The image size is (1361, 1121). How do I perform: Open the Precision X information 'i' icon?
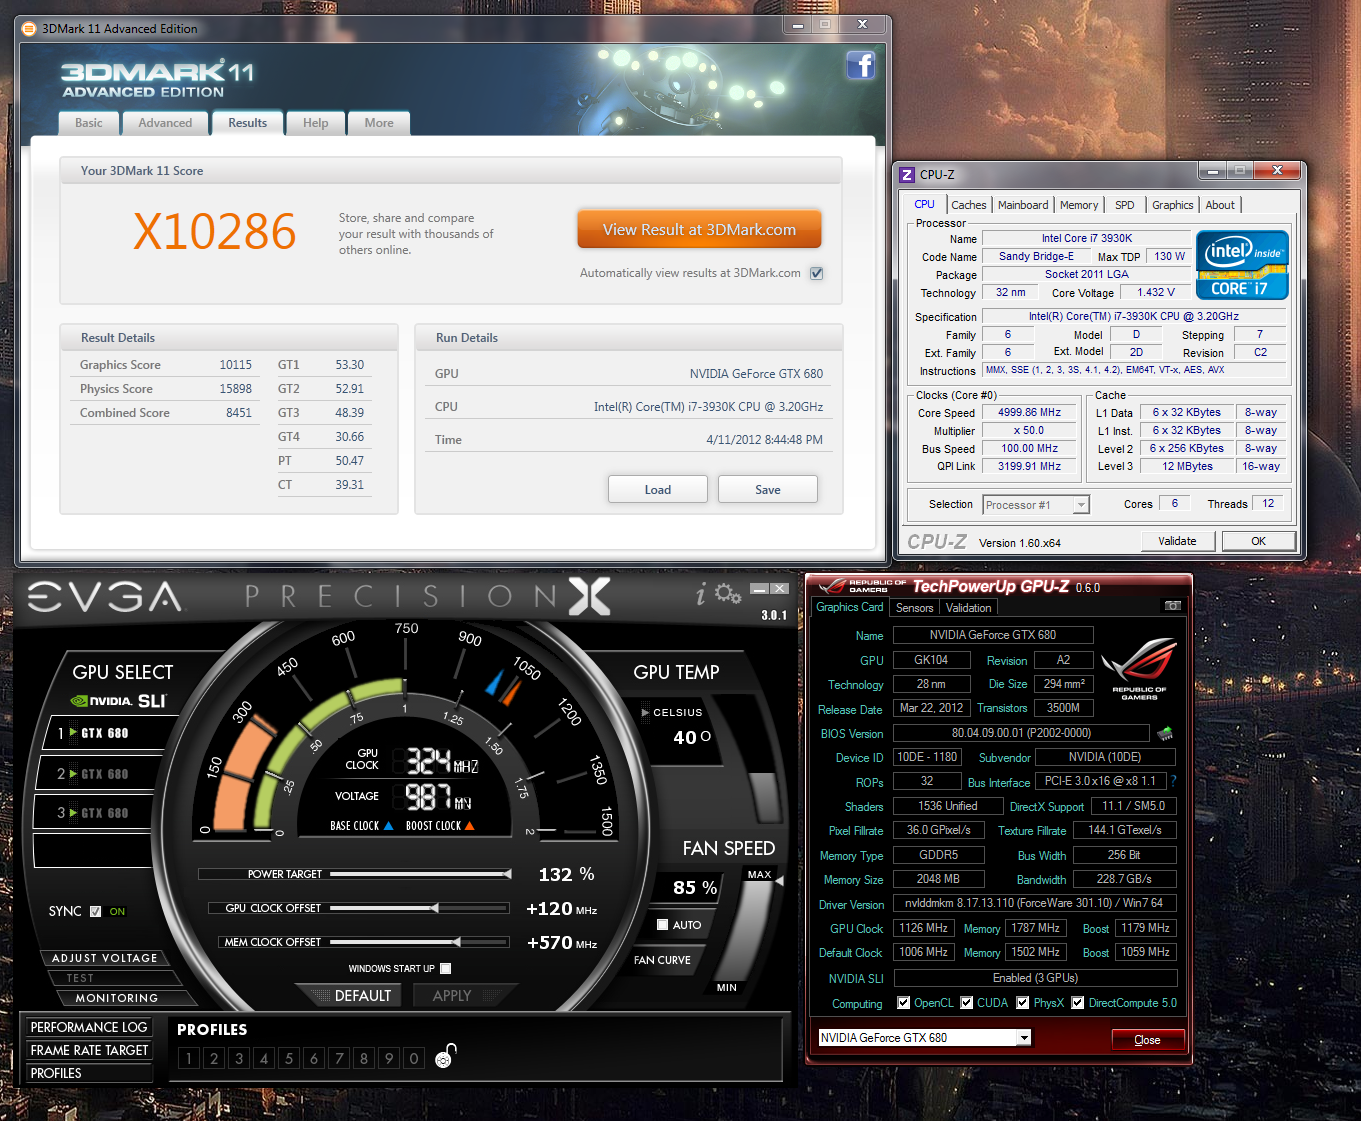701,595
